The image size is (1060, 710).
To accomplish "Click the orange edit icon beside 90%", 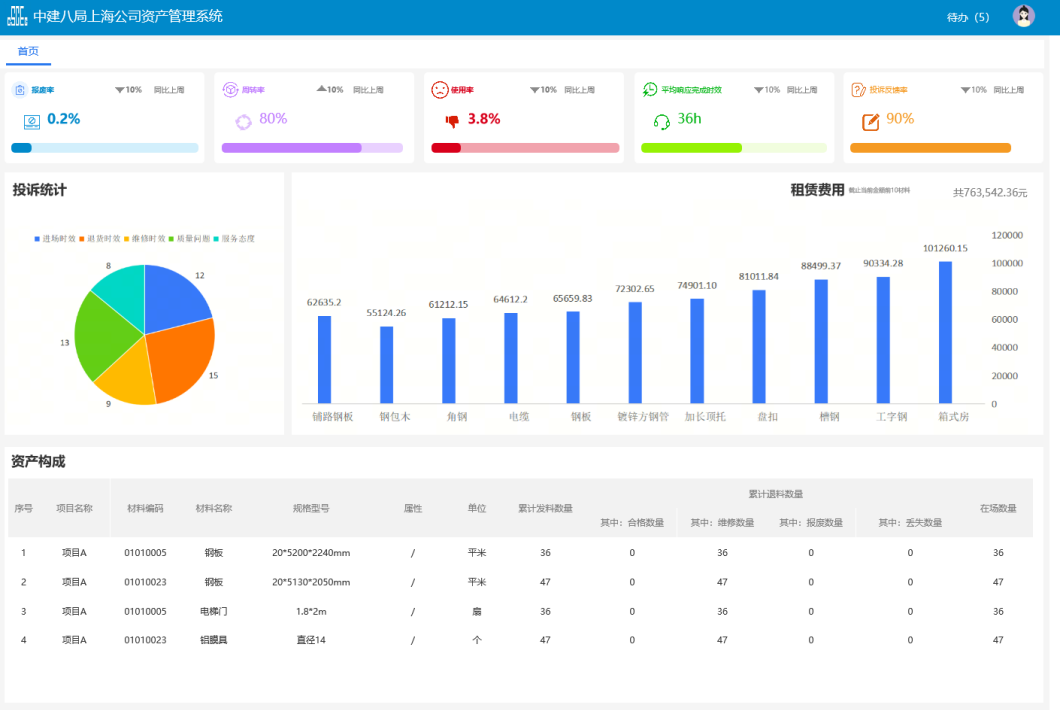I will pyautogui.click(x=870, y=121).
